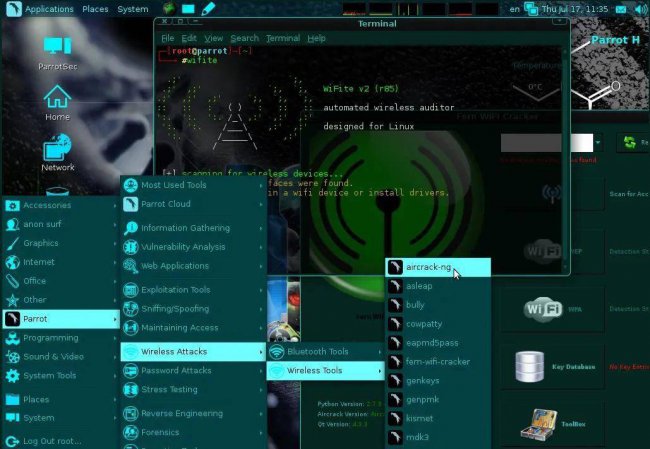Viewport: 650px width, 449px height.
Task: Click the network connection icon beside the clock
Action: (x=531, y=8)
